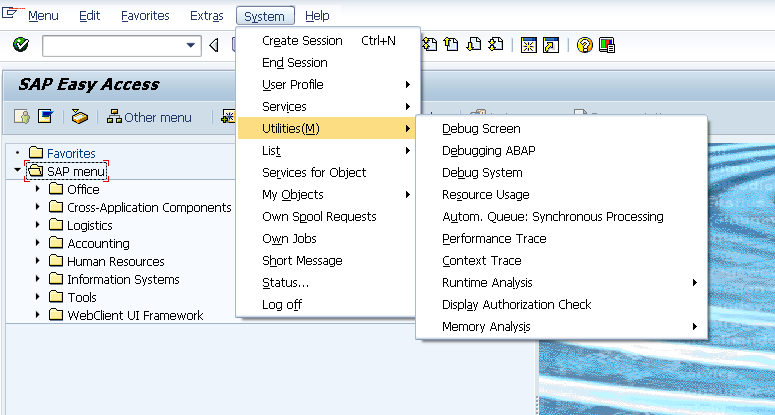The image size is (775, 415).
Task: Click the Back arrow in the toolbar
Action: click(x=214, y=45)
